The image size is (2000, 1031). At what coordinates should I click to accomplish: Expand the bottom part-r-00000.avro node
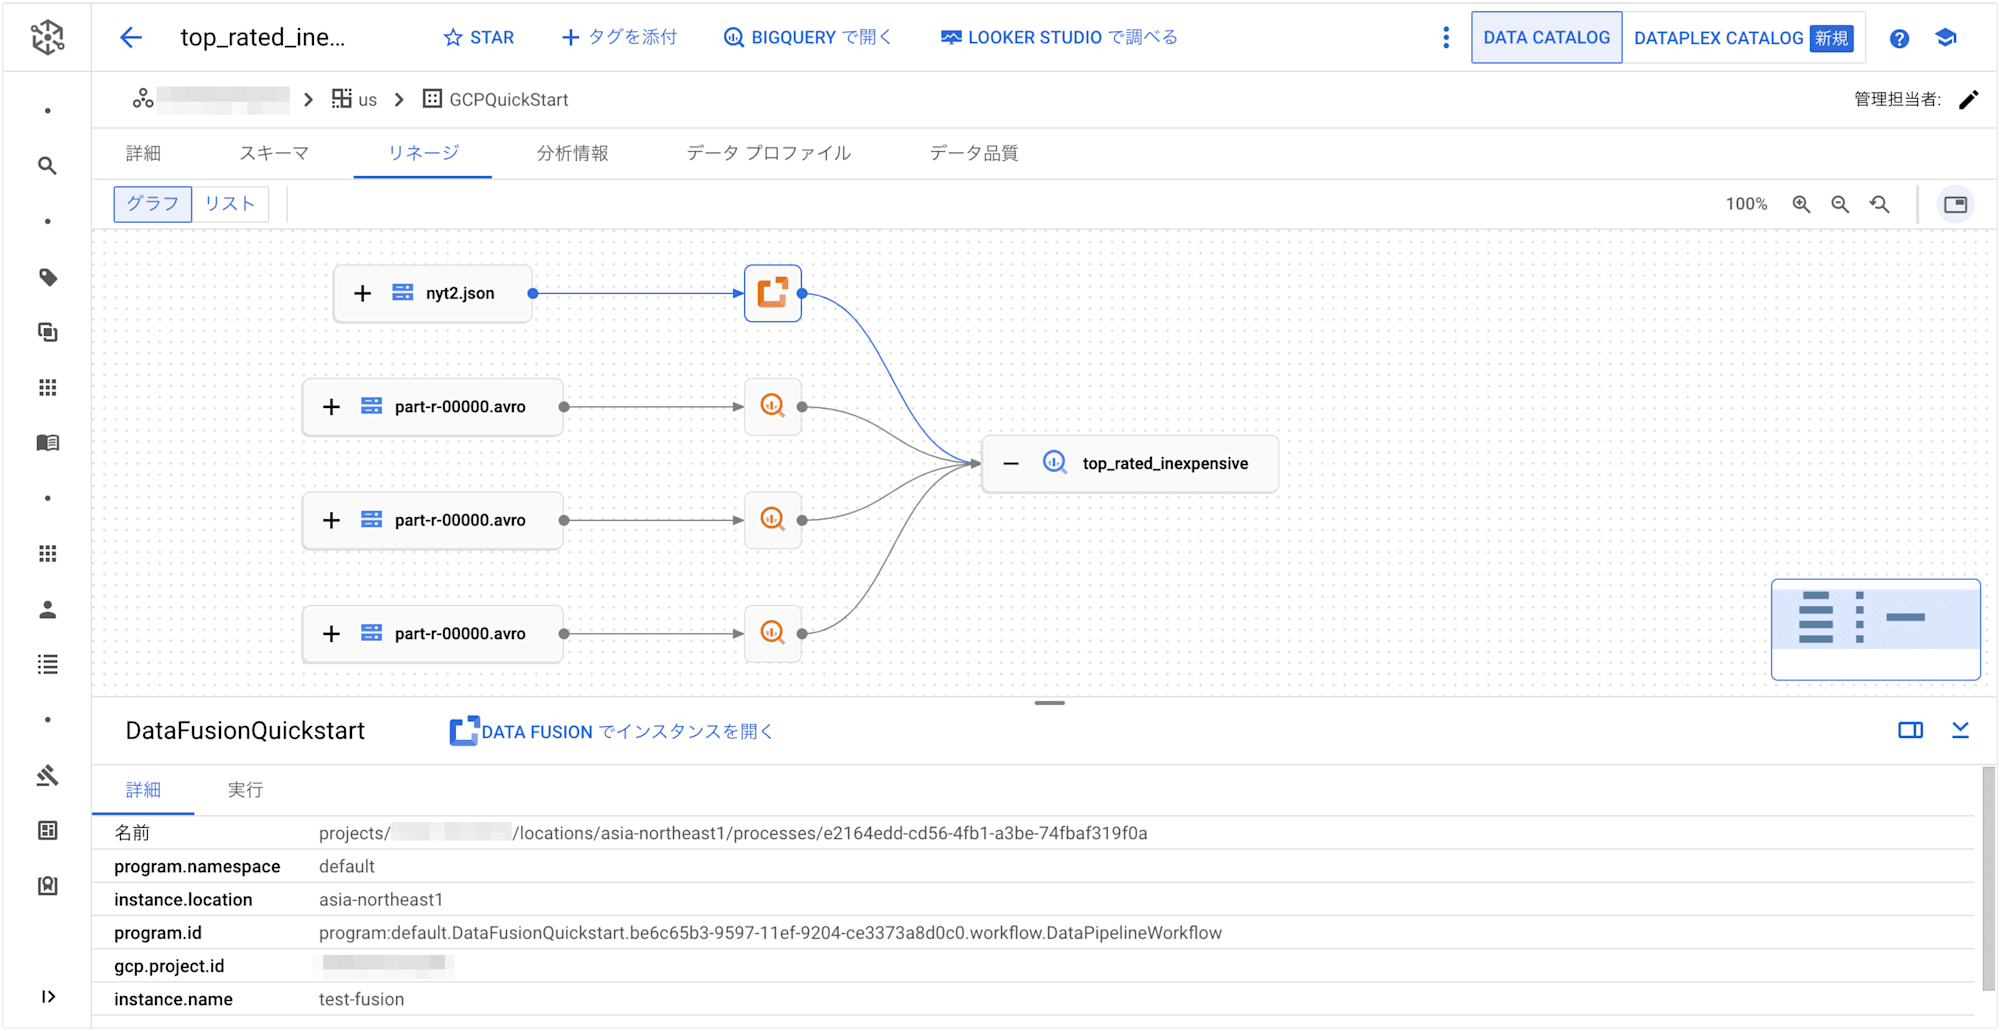331,634
